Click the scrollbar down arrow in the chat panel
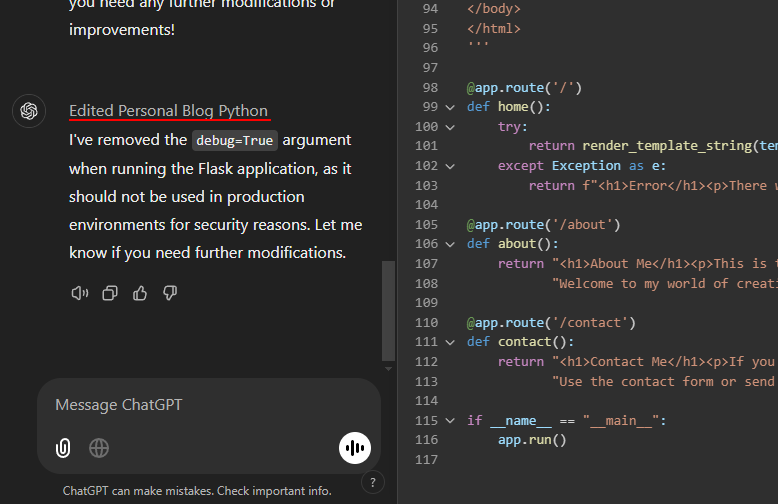The image size is (778, 504). coord(390,367)
